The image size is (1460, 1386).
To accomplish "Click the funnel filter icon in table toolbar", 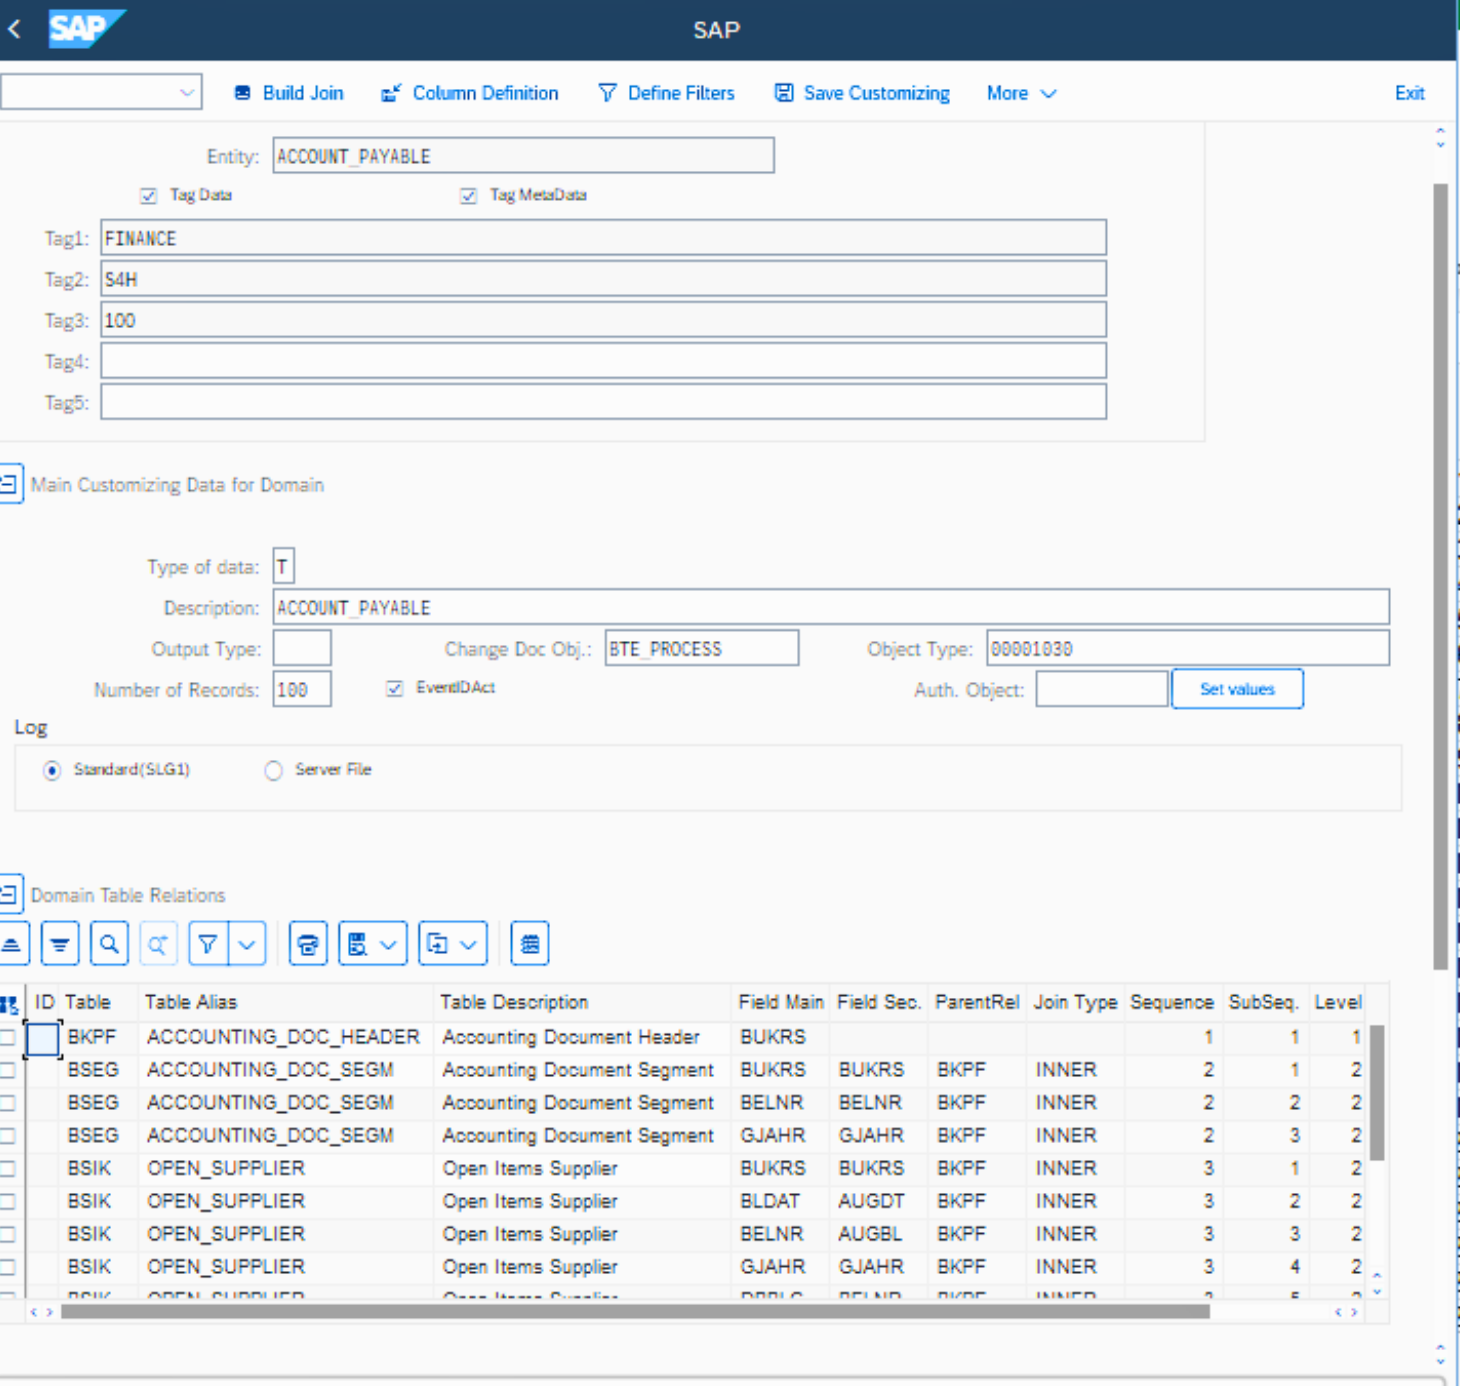I will click(208, 944).
